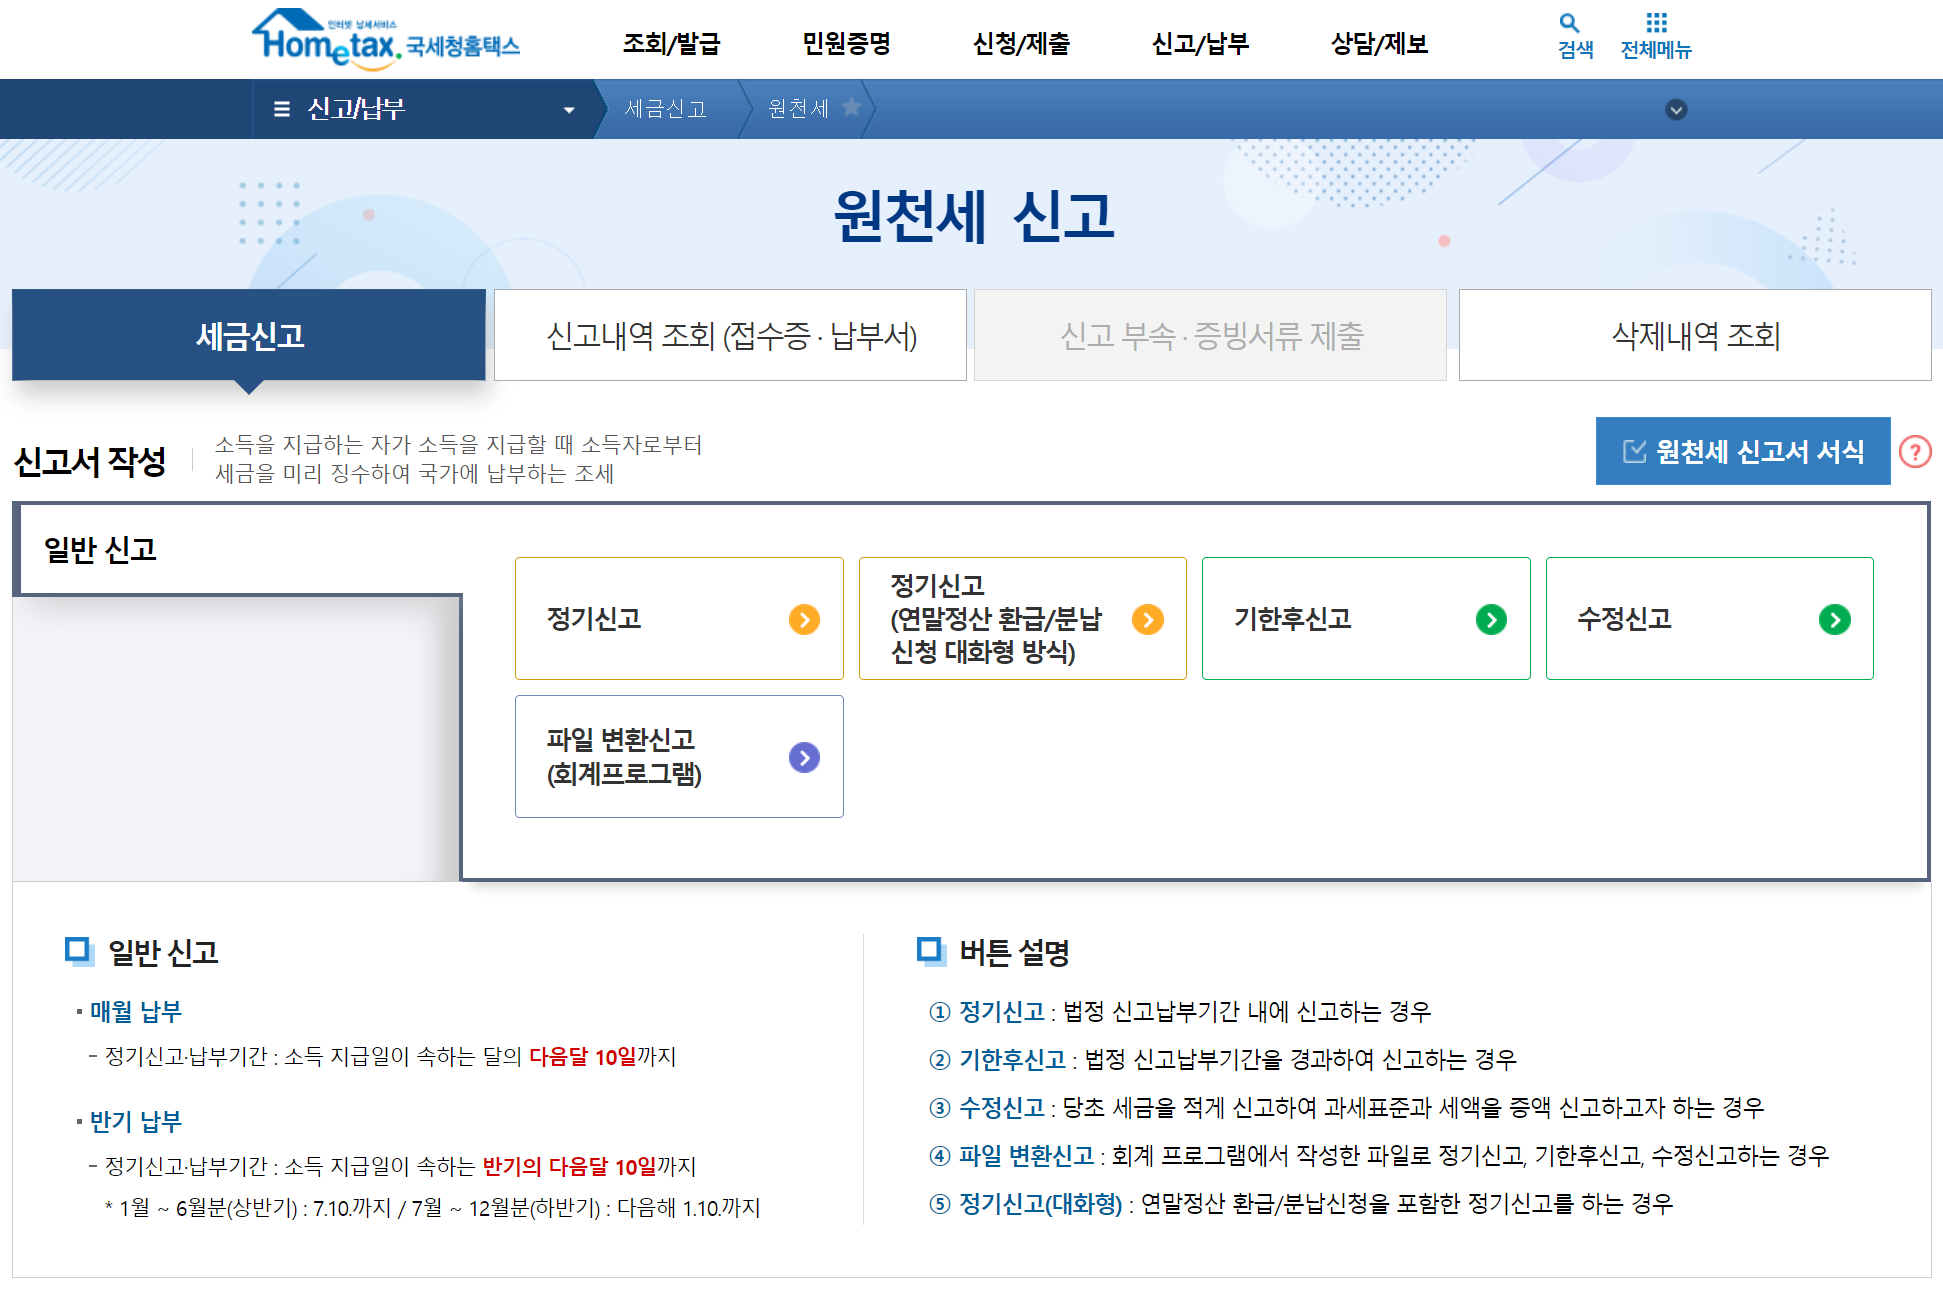
Task: Click the green arrow on 수정신고
Action: coord(1834,620)
